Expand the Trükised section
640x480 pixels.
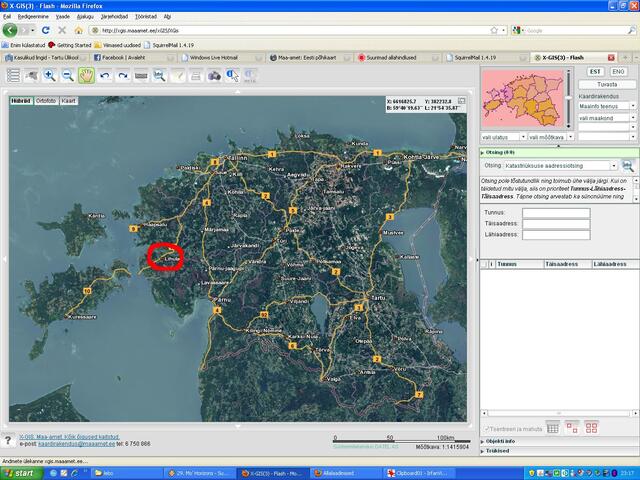pos(559,451)
